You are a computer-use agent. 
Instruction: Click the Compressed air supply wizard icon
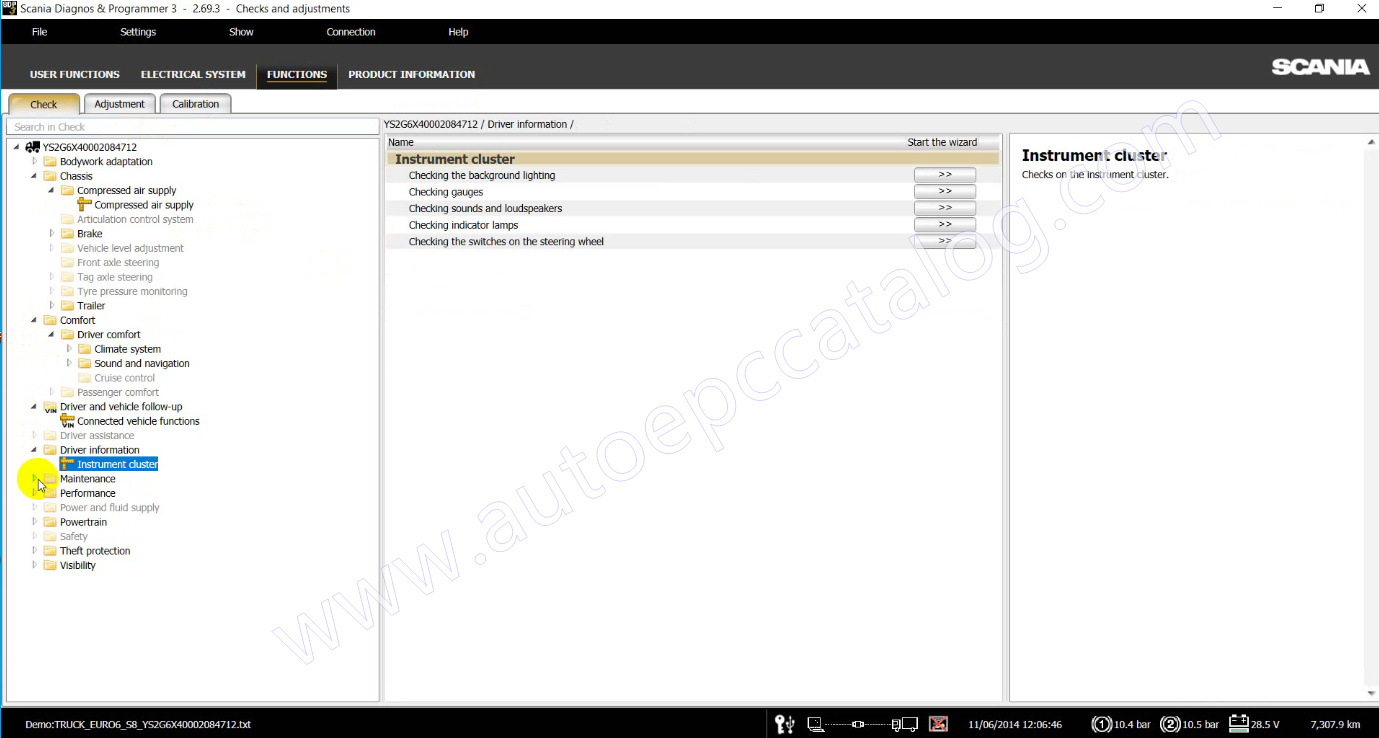(x=84, y=205)
